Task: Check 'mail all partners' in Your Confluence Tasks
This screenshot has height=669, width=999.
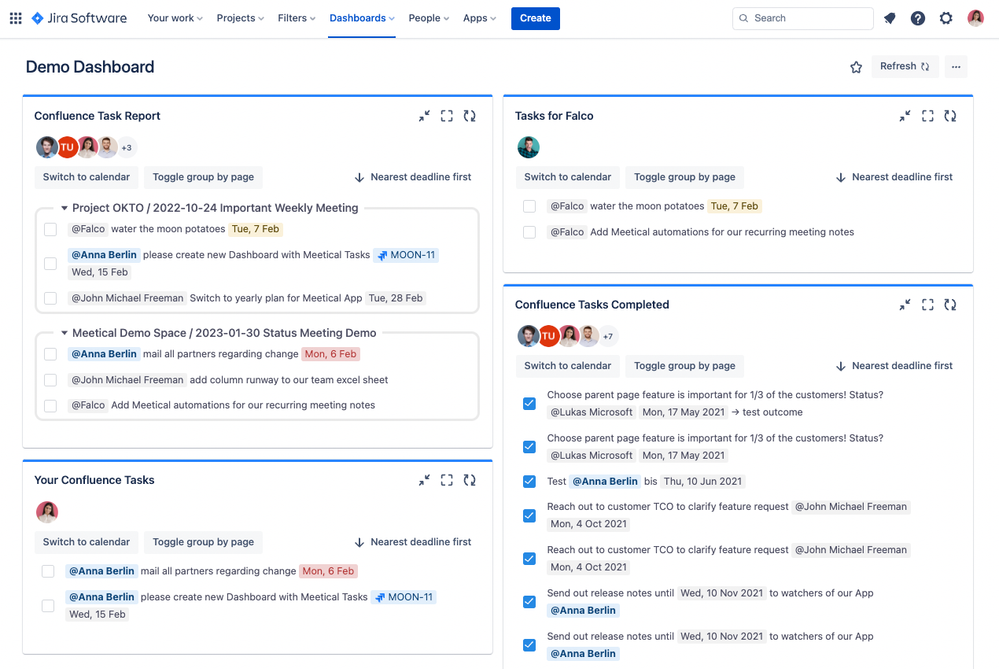Action: pyautogui.click(x=48, y=572)
